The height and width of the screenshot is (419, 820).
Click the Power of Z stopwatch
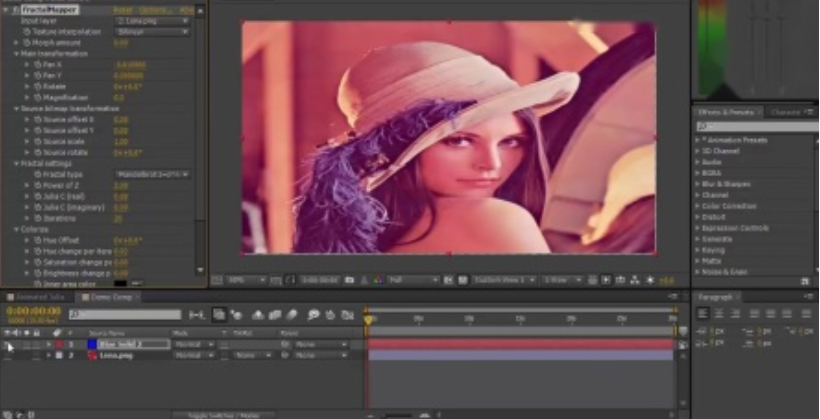point(38,185)
